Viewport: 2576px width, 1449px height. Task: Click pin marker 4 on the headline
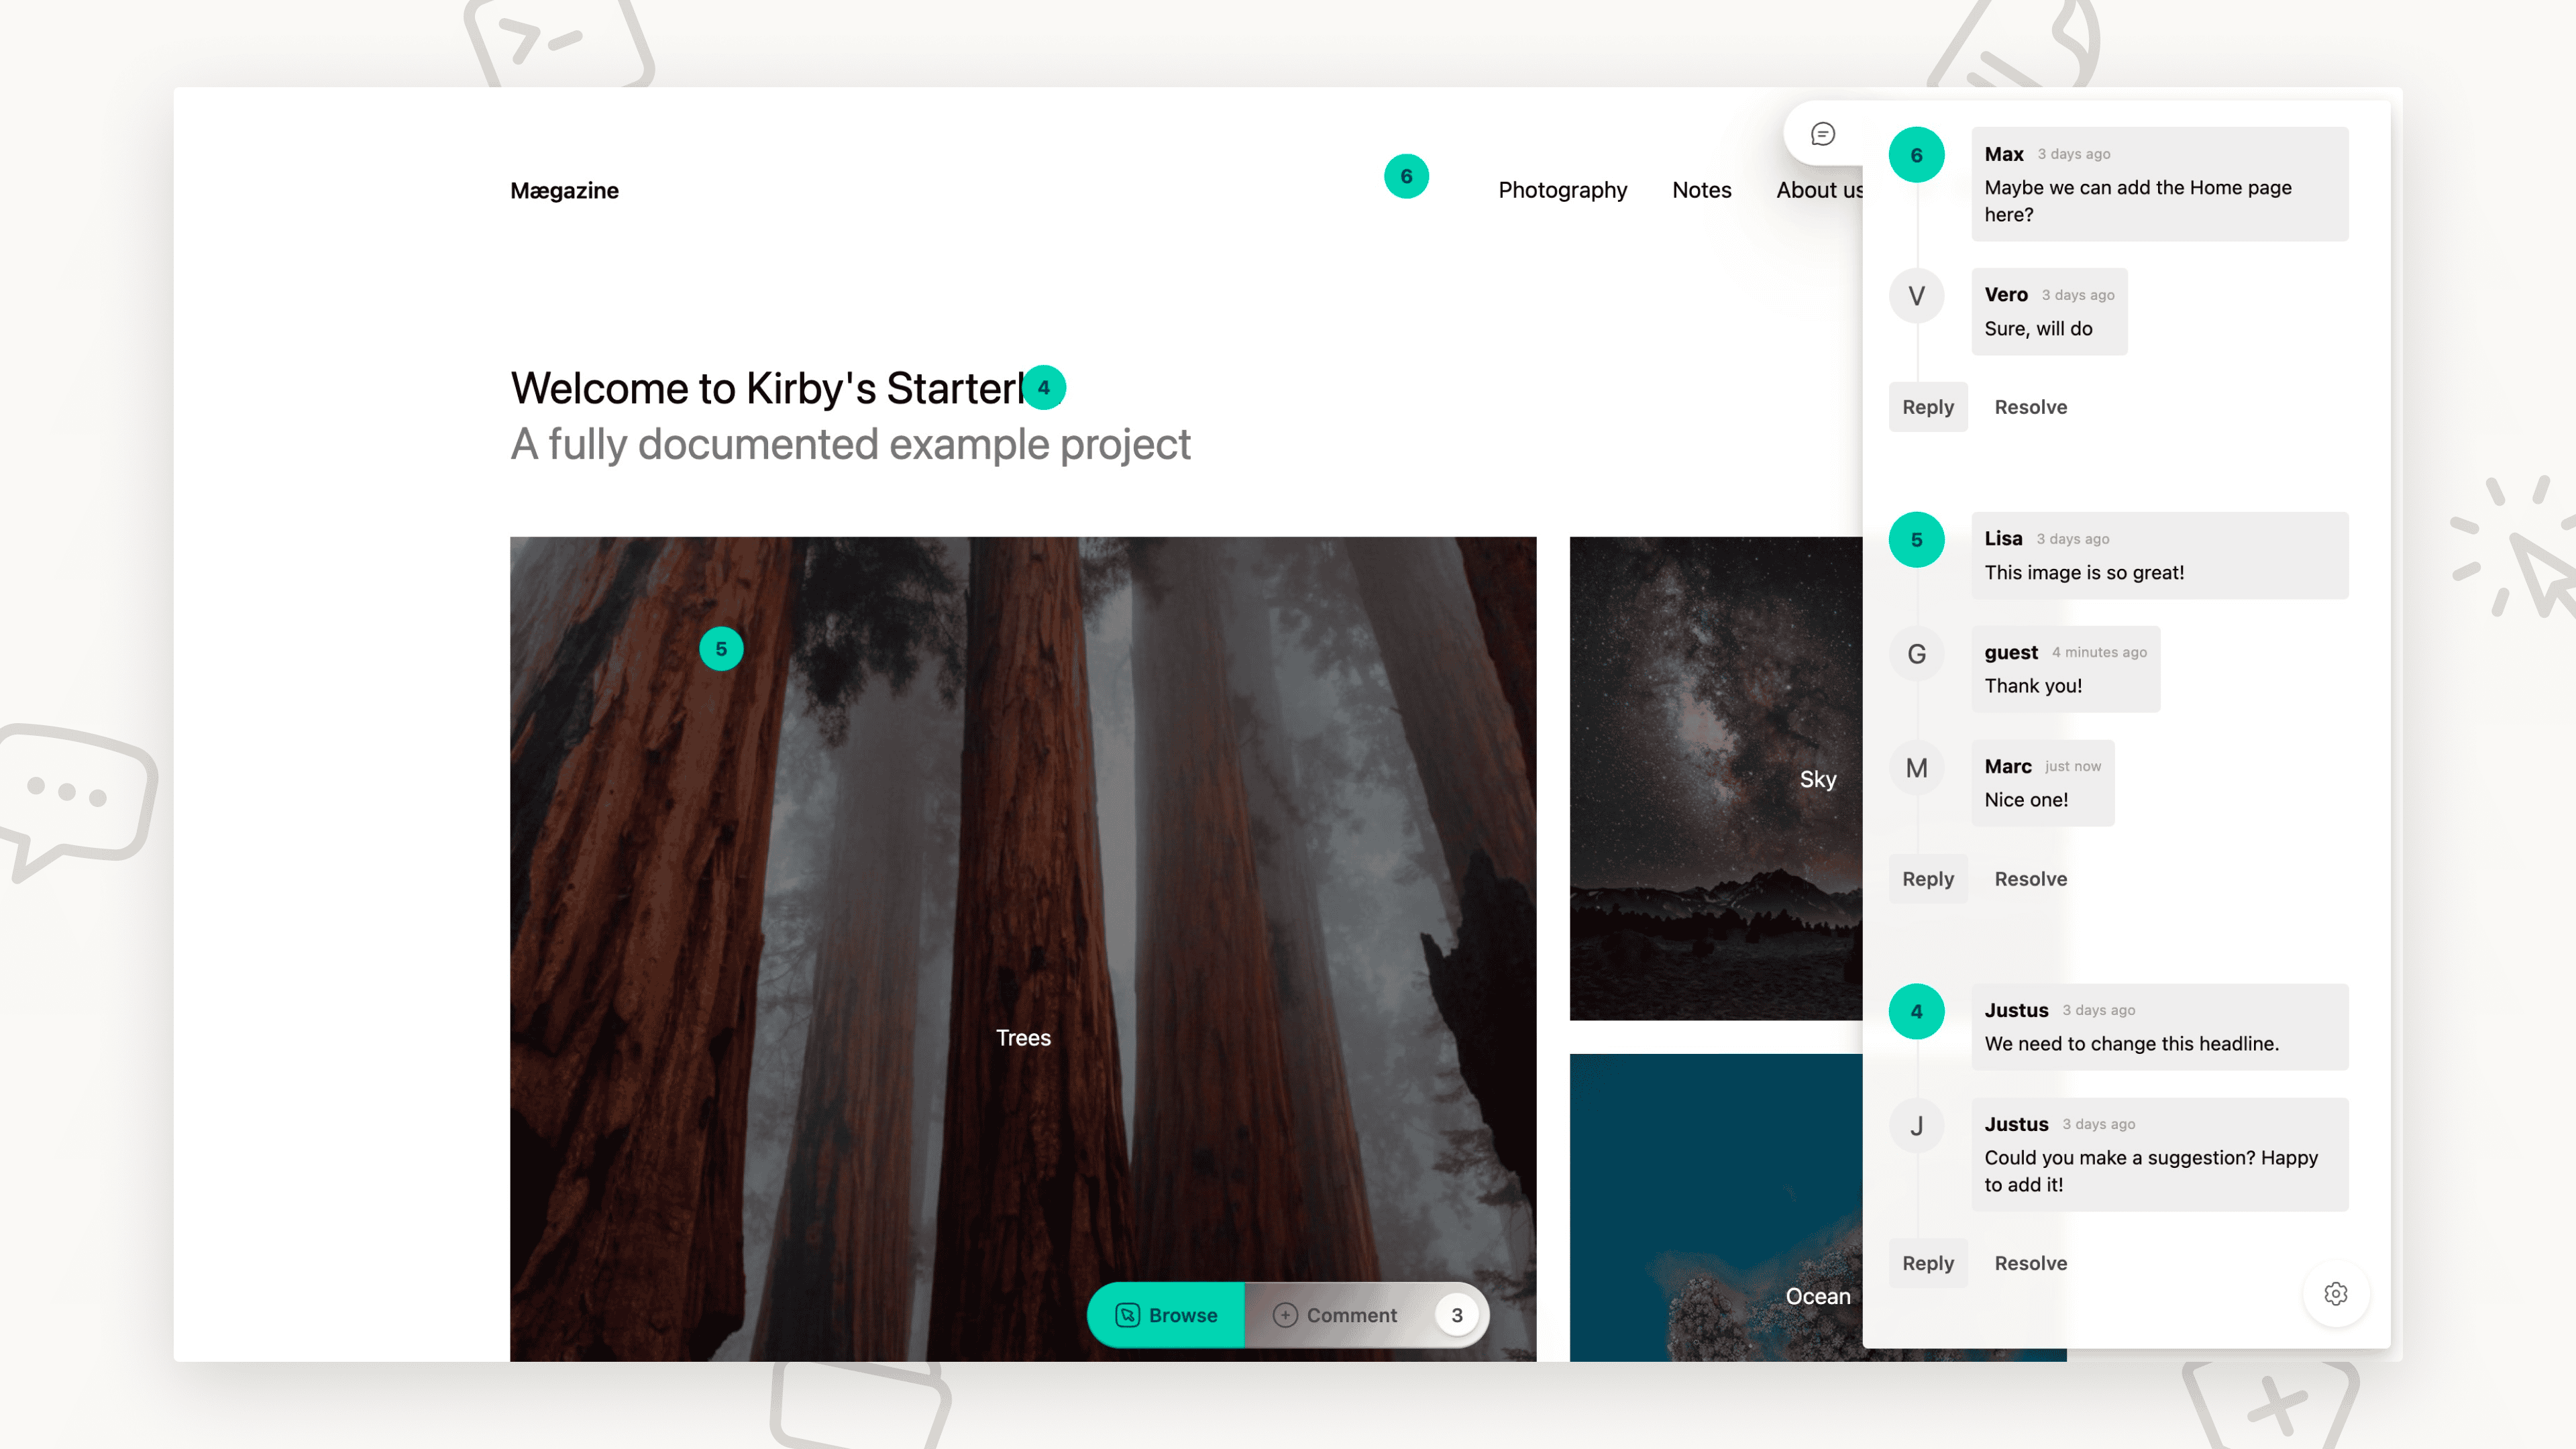[x=1044, y=388]
